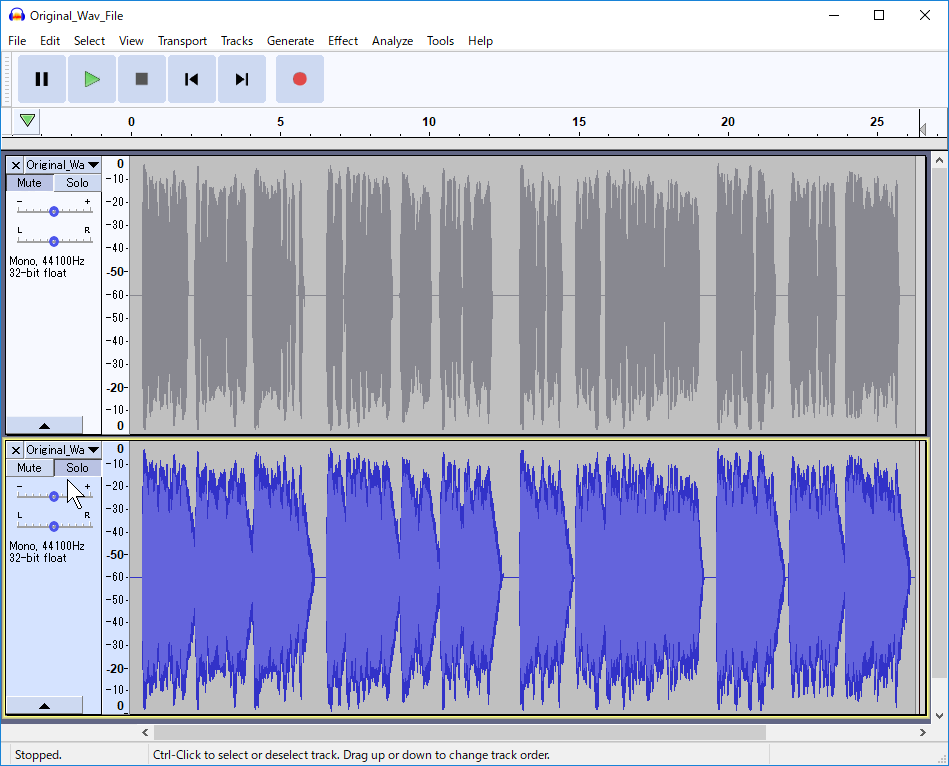Adjust the bottom track gain slider
The image size is (949, 766).
point(54,496)
